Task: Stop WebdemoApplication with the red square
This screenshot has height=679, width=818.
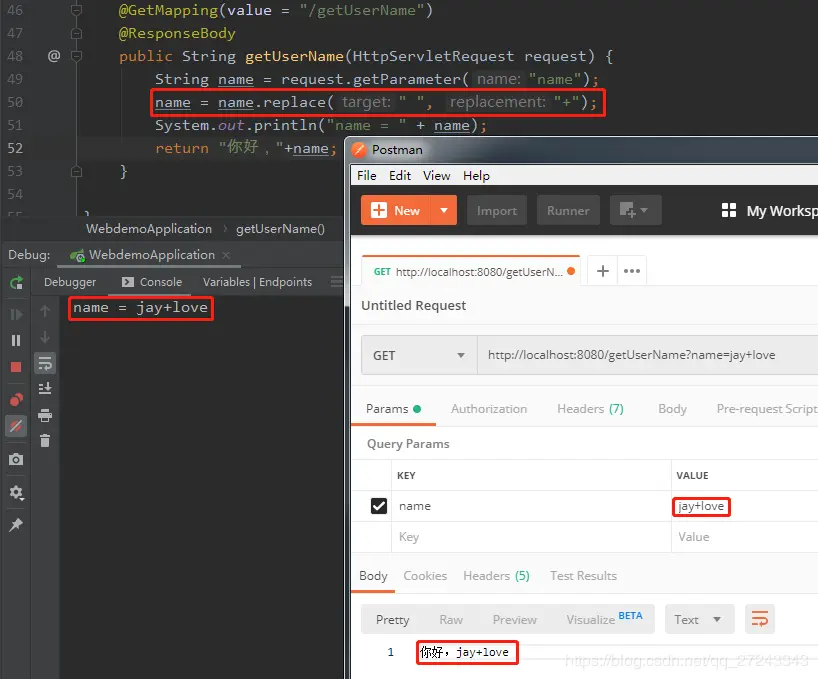Action: point(16,367)
